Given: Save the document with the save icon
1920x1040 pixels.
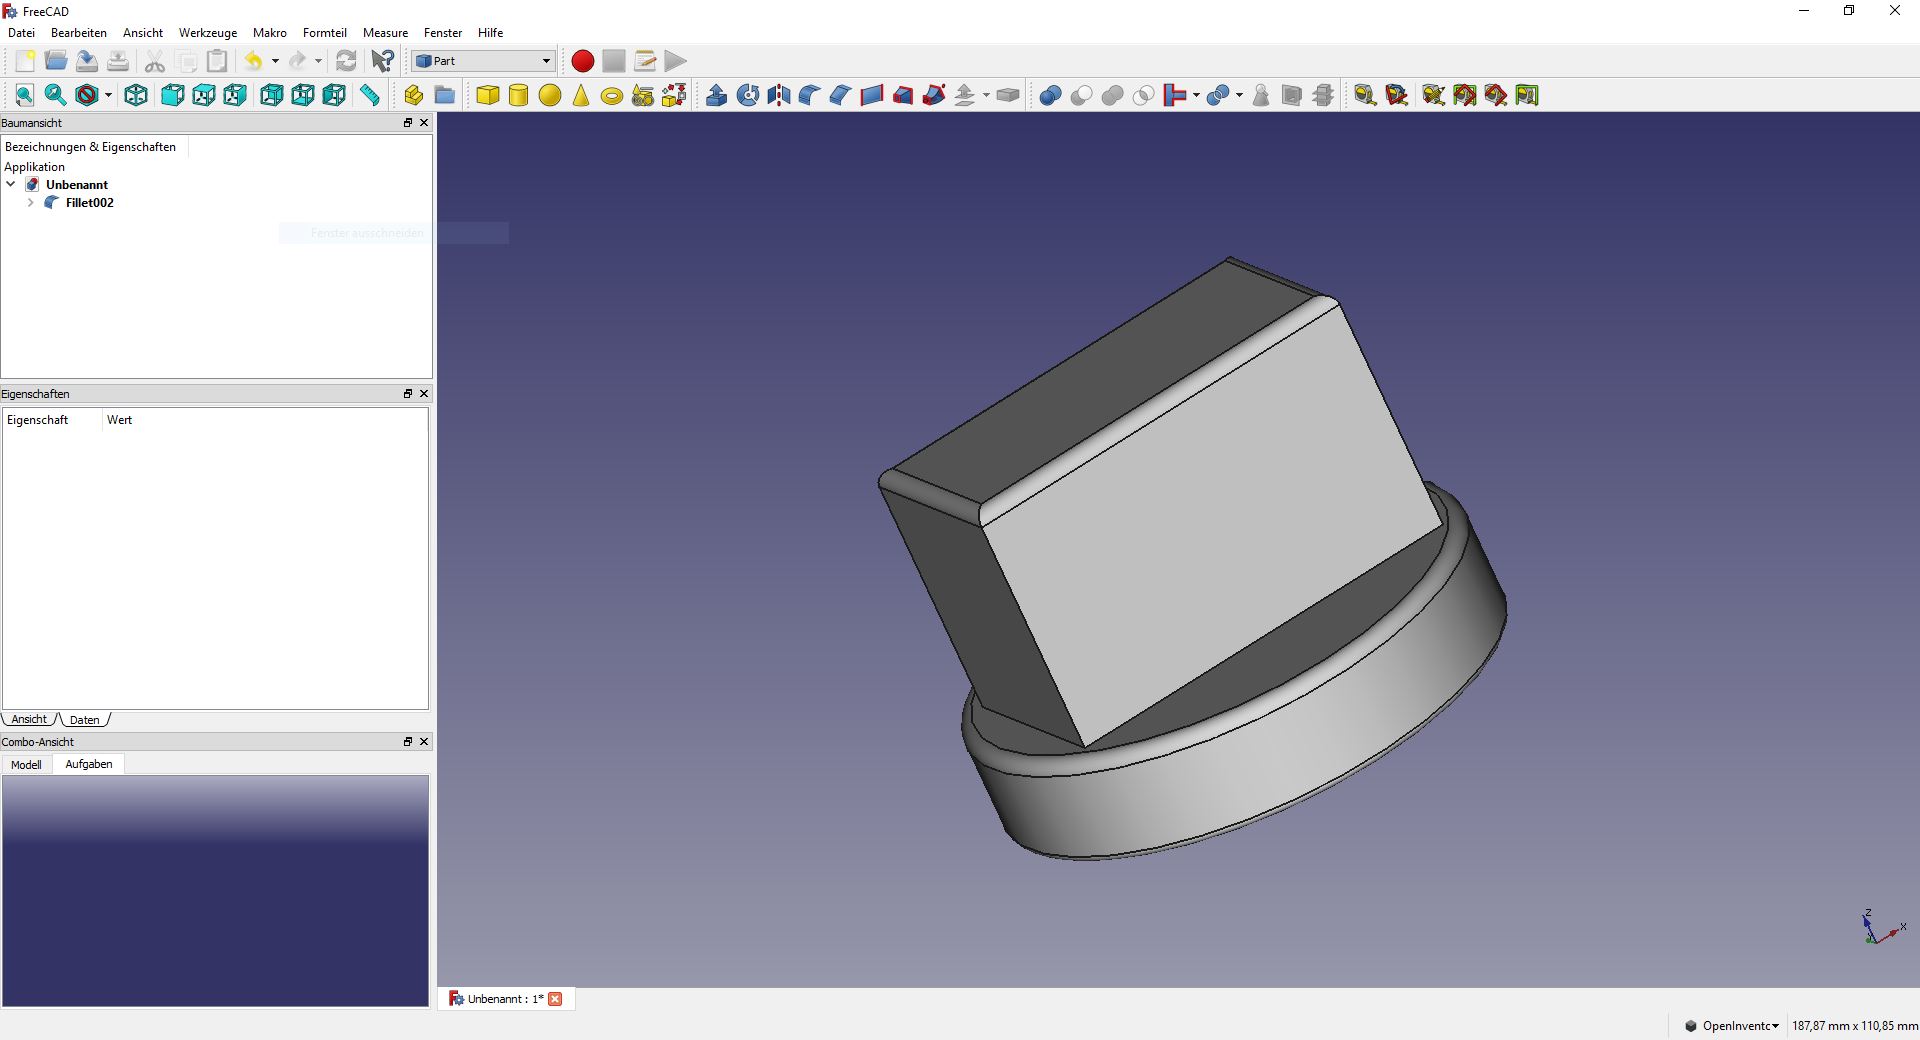Looking at the screenshot, I should click(87, 61).
